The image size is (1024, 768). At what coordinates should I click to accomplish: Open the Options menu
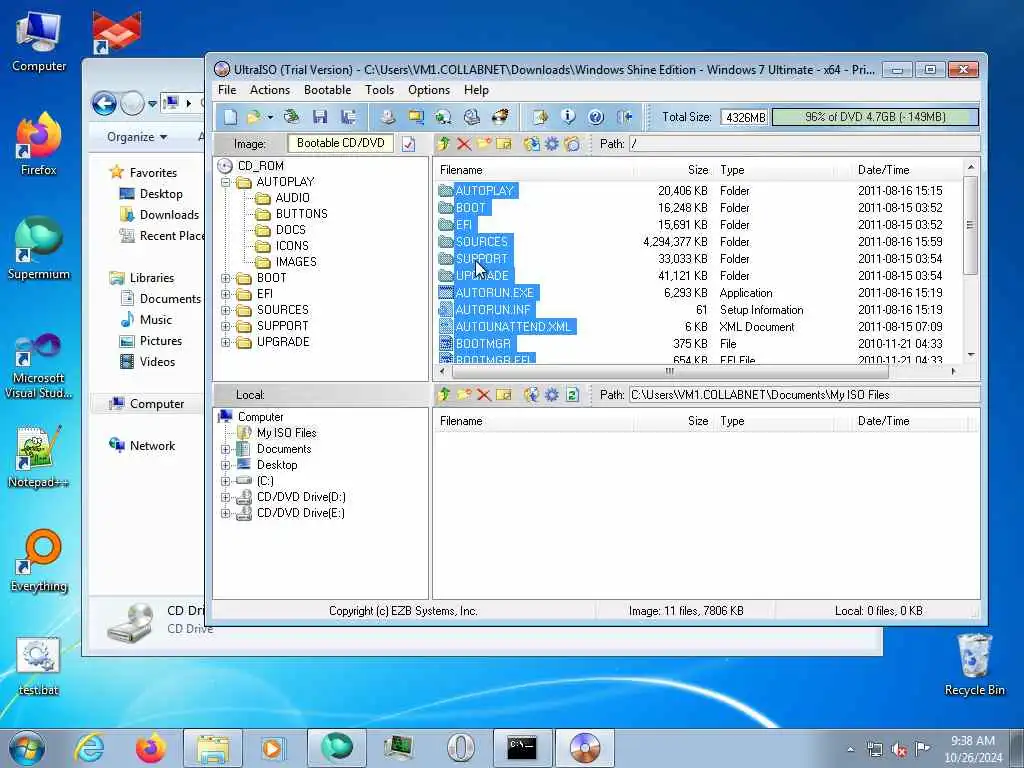coord(429,90)
